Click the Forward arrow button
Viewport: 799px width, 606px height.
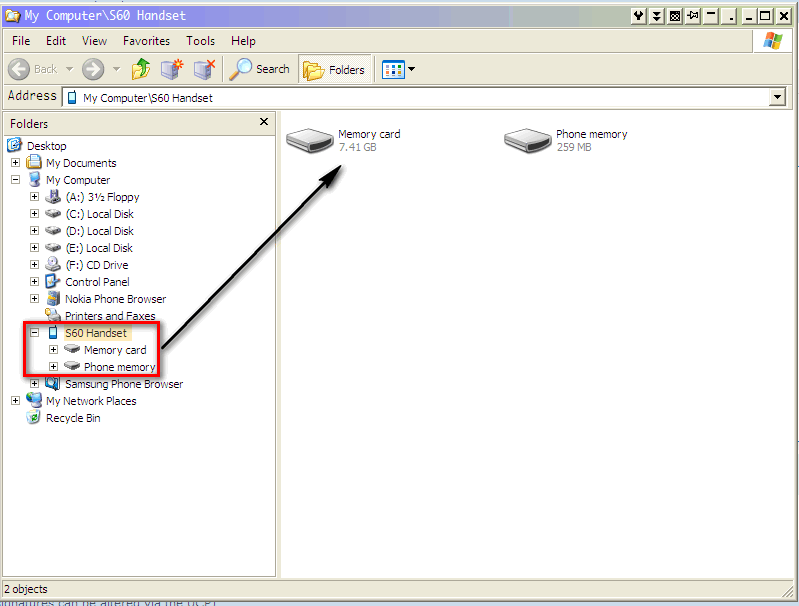pyautogui.click(x=93, y=69)
